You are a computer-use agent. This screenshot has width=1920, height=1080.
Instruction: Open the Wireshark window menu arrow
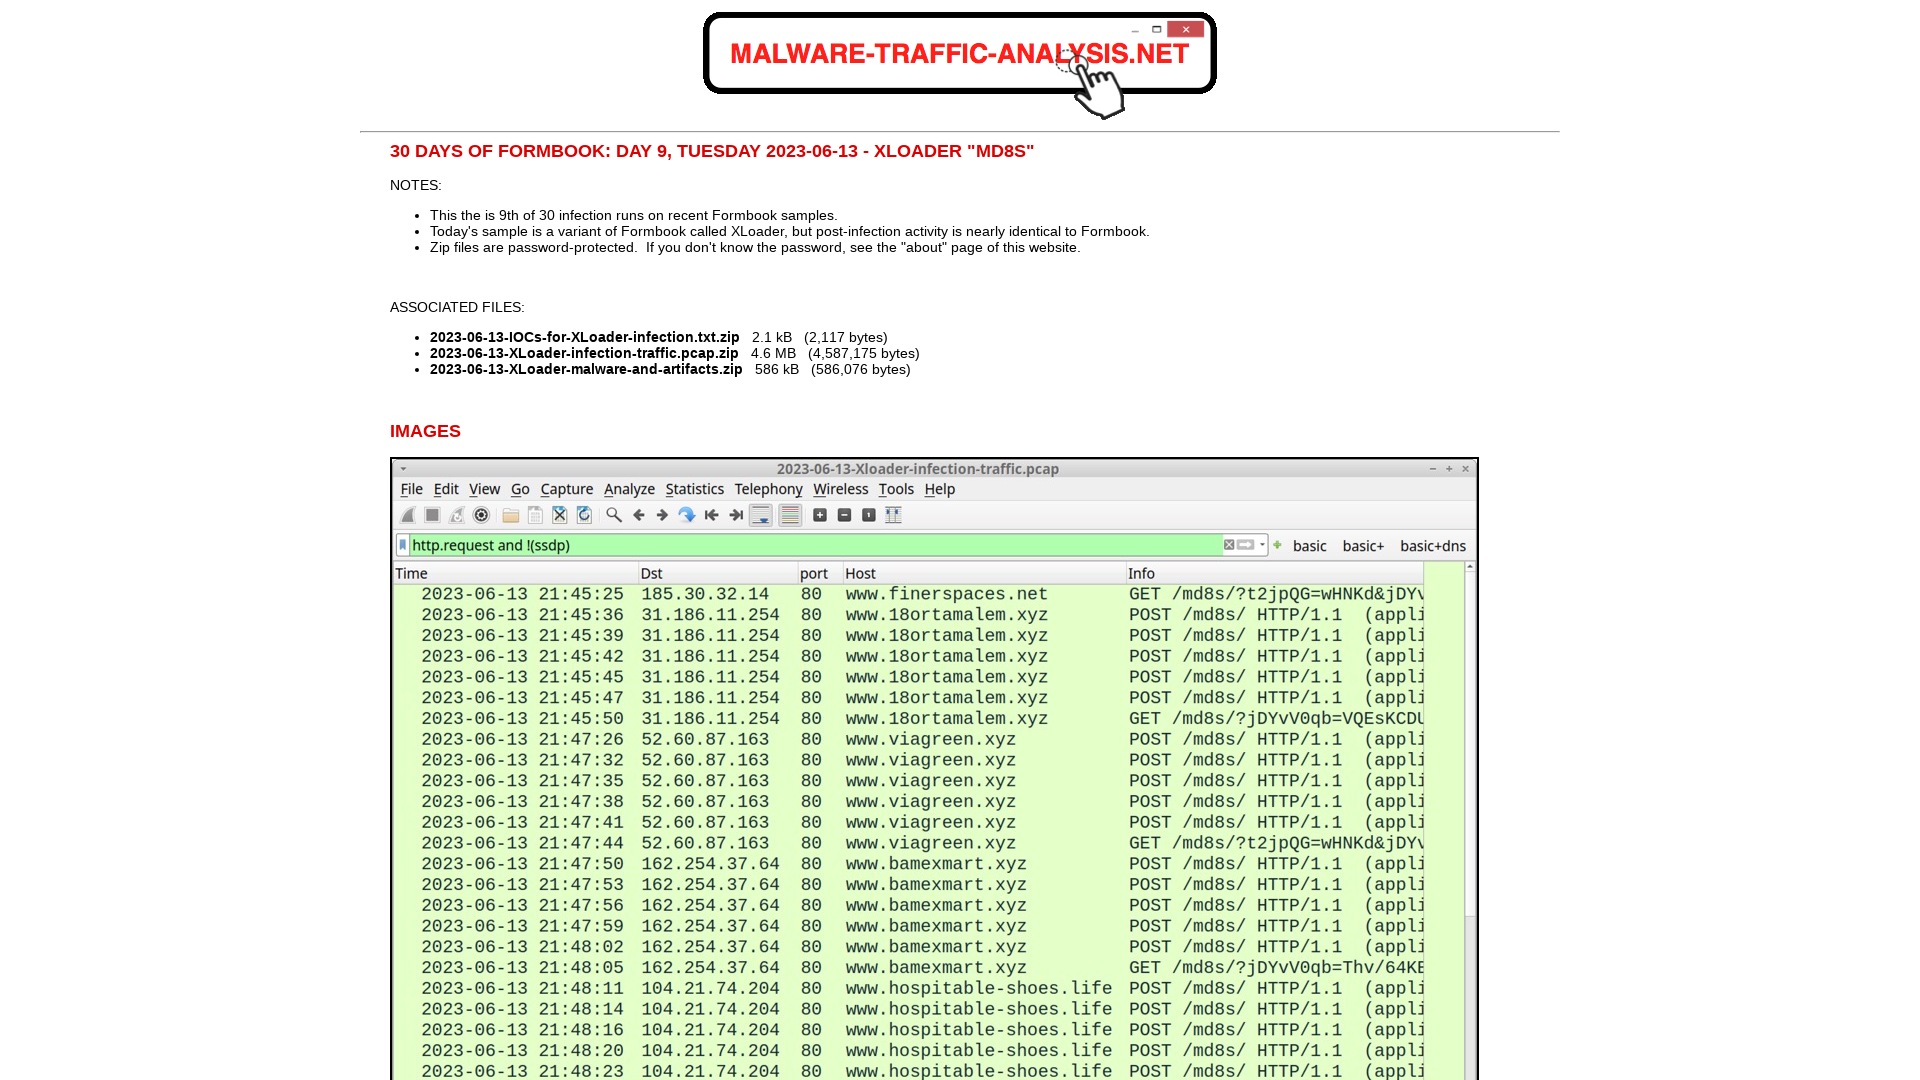click(x=403, y=468)
